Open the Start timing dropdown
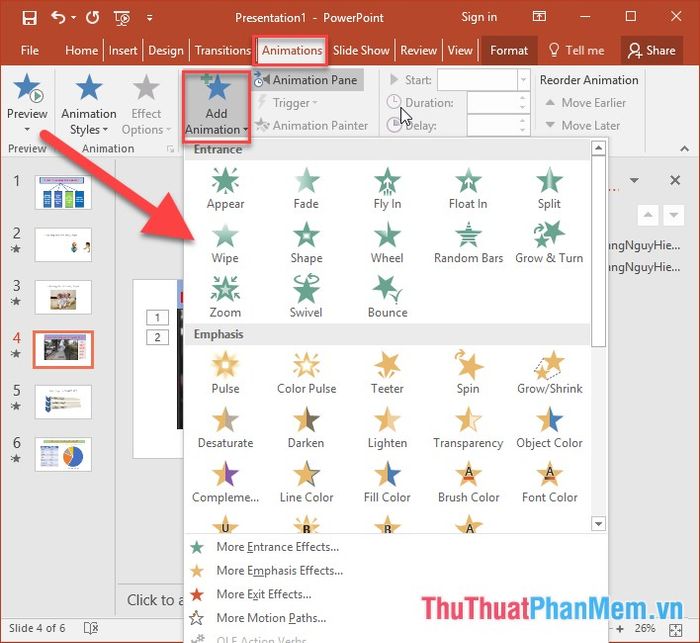The image size is (700, 643). click(524, 80)
